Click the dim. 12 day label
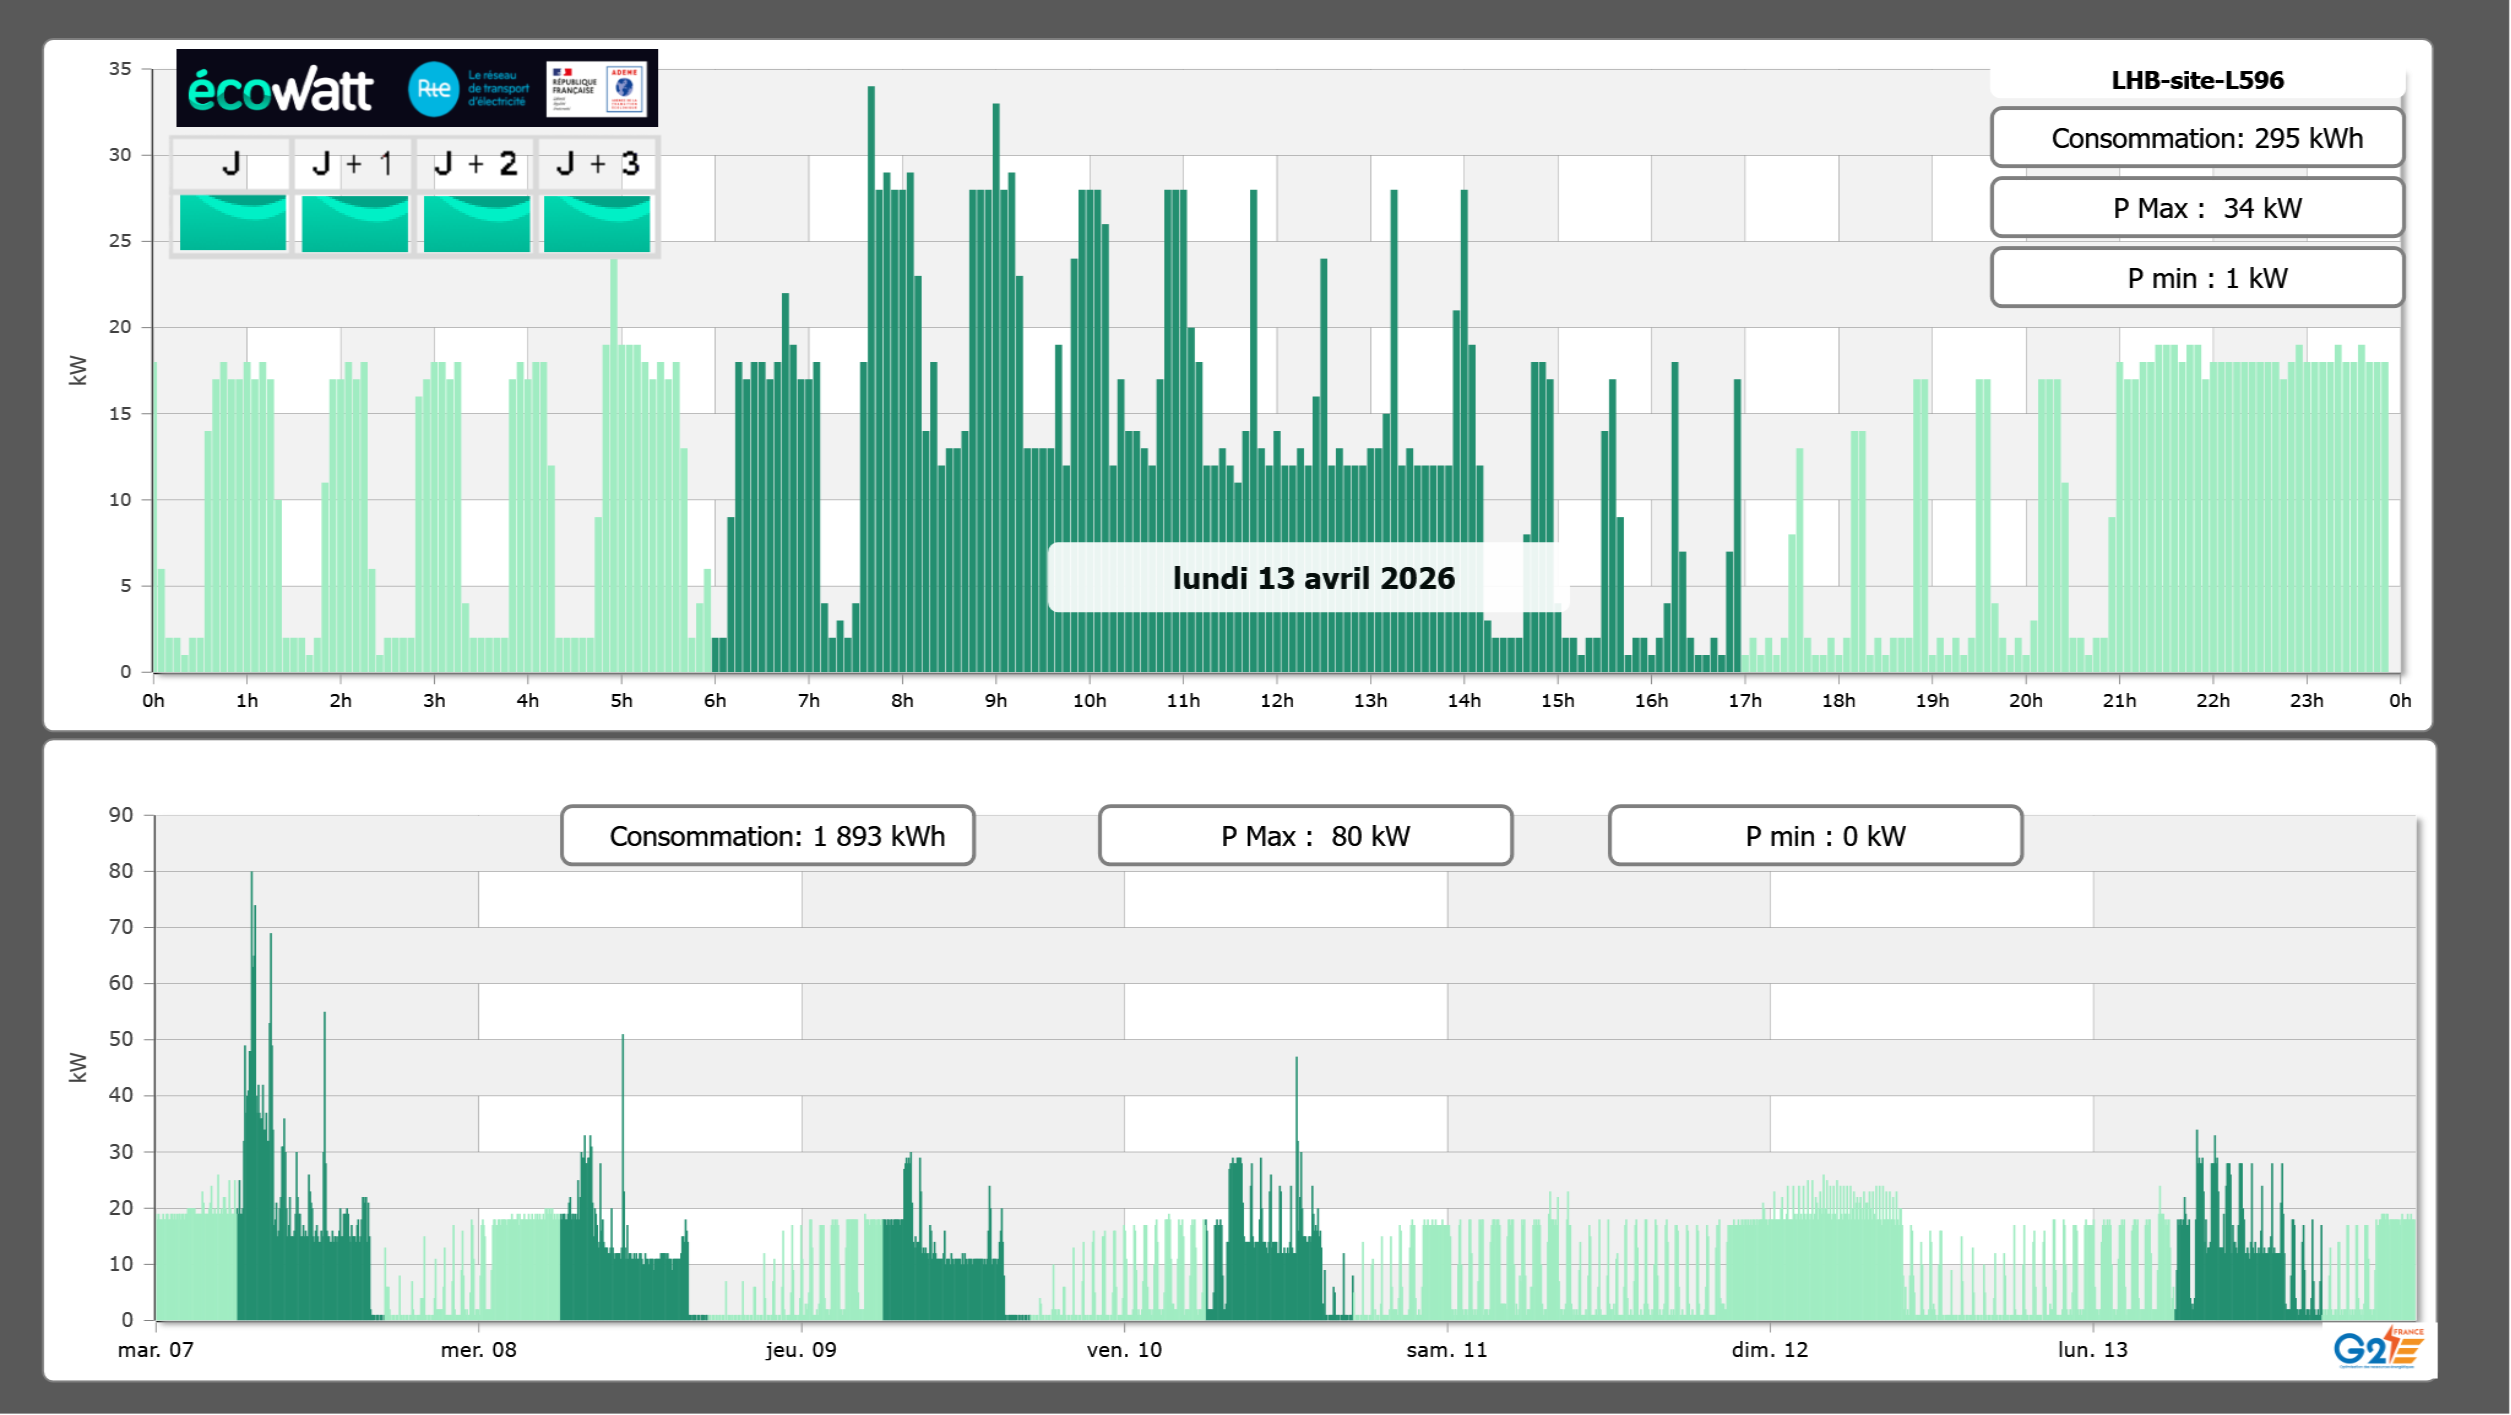The width and height of the screenshot is (2511, 1415). point(1769,1350)
